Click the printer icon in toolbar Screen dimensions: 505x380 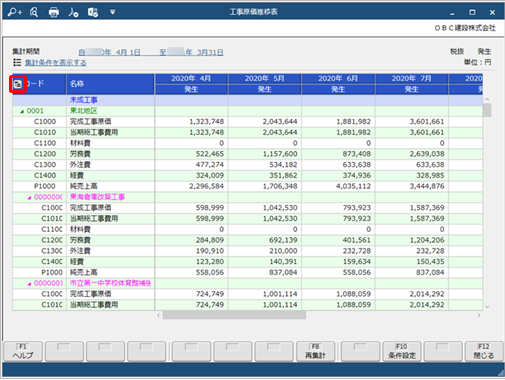tap(54, 12)
